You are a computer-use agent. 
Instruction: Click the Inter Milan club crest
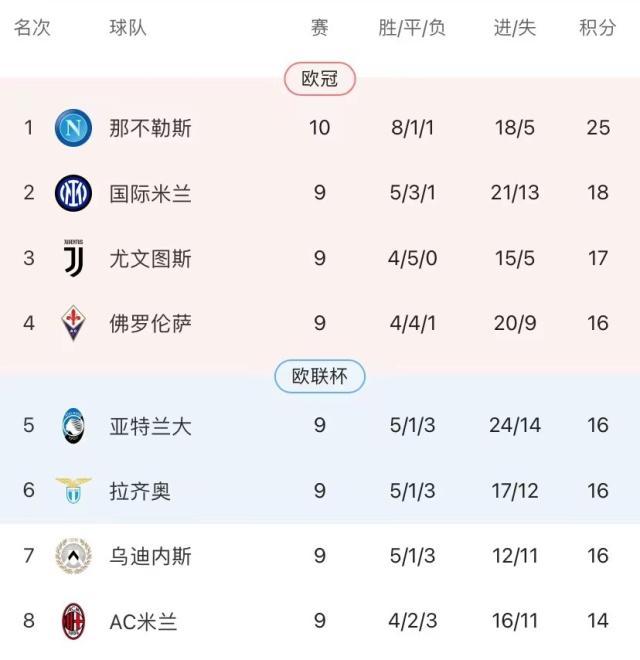(73, 193)
